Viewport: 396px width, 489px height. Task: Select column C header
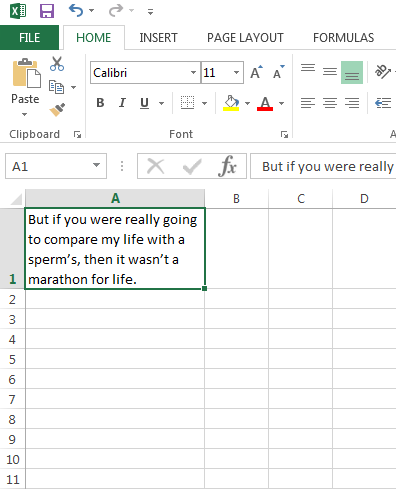pos(301,199)
